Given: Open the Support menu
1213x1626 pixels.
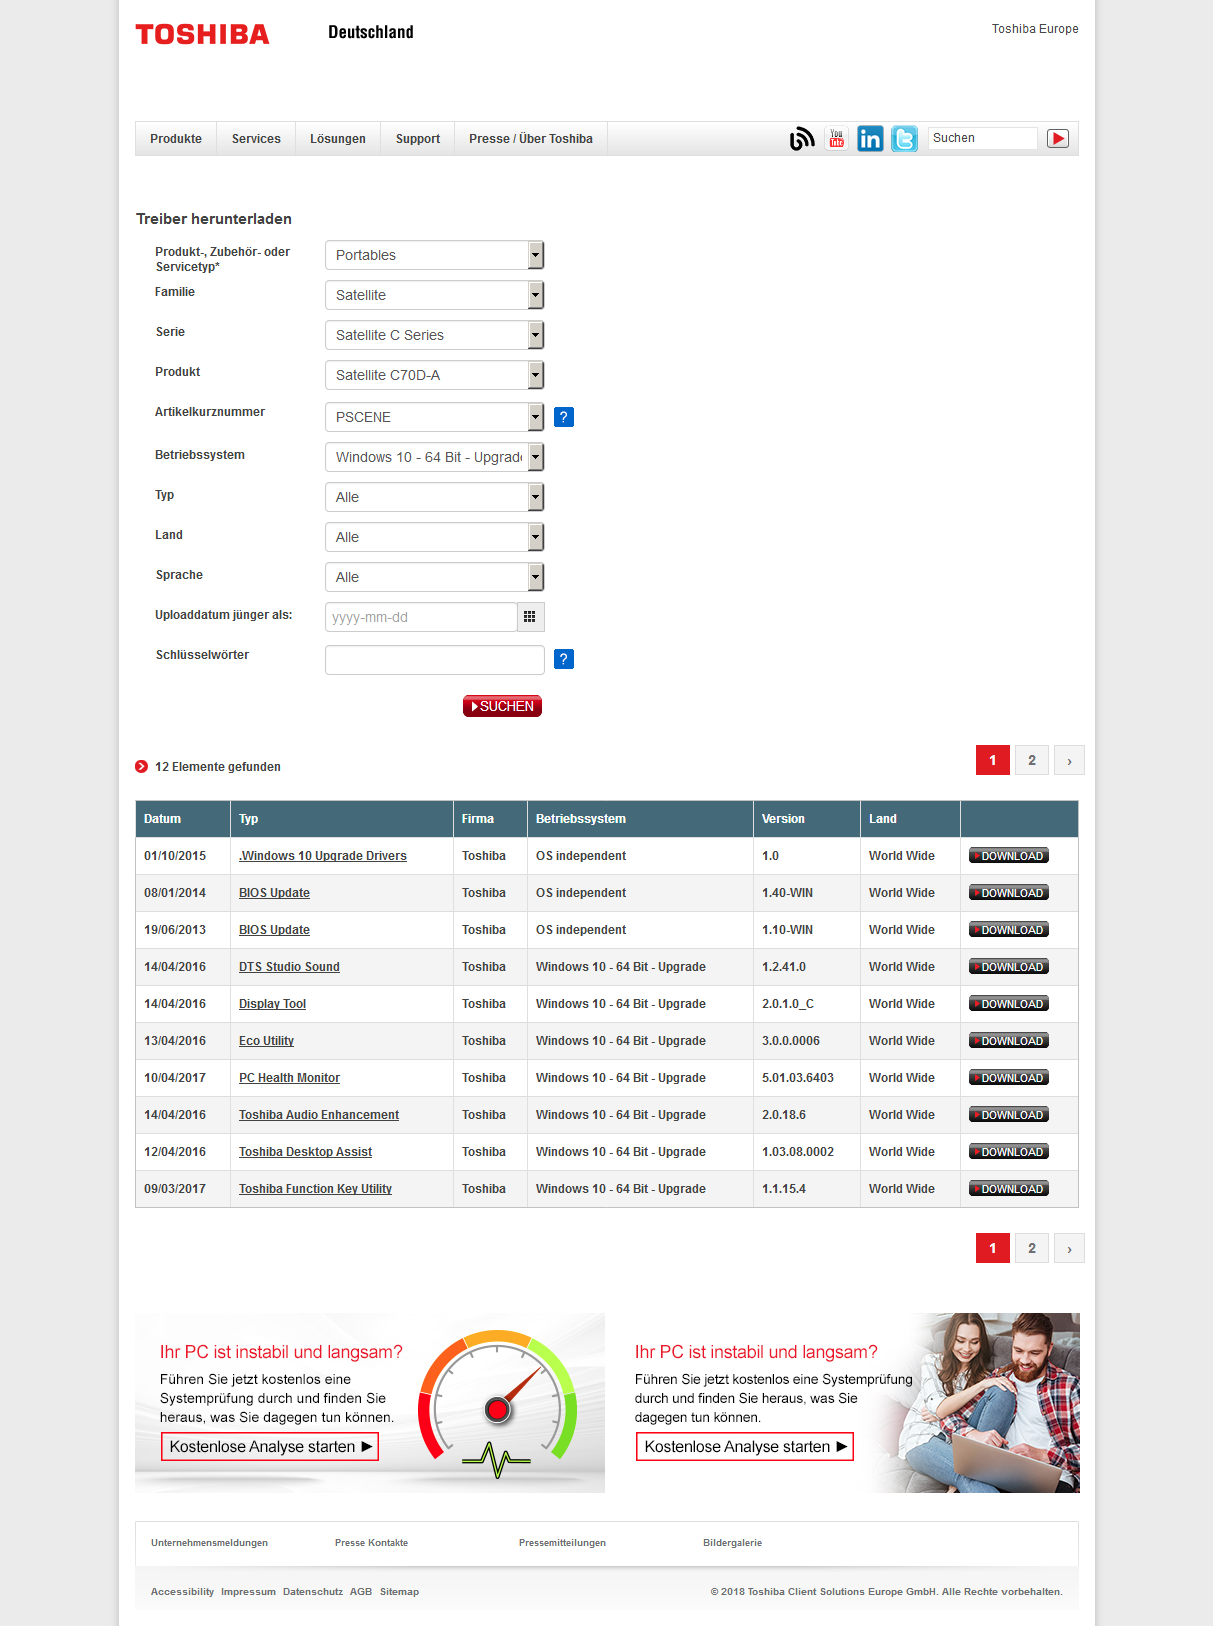Looking at the screenshot, I should pyautogui.click(x=418, y=139).
